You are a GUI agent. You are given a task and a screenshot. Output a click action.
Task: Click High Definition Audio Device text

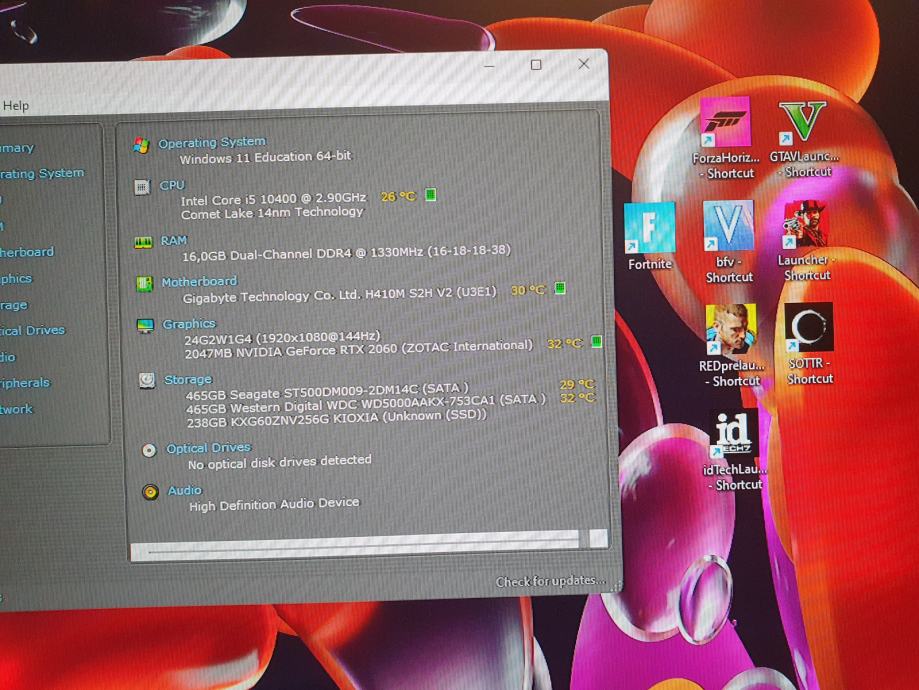pyautogui.click(x=274, y=504)
